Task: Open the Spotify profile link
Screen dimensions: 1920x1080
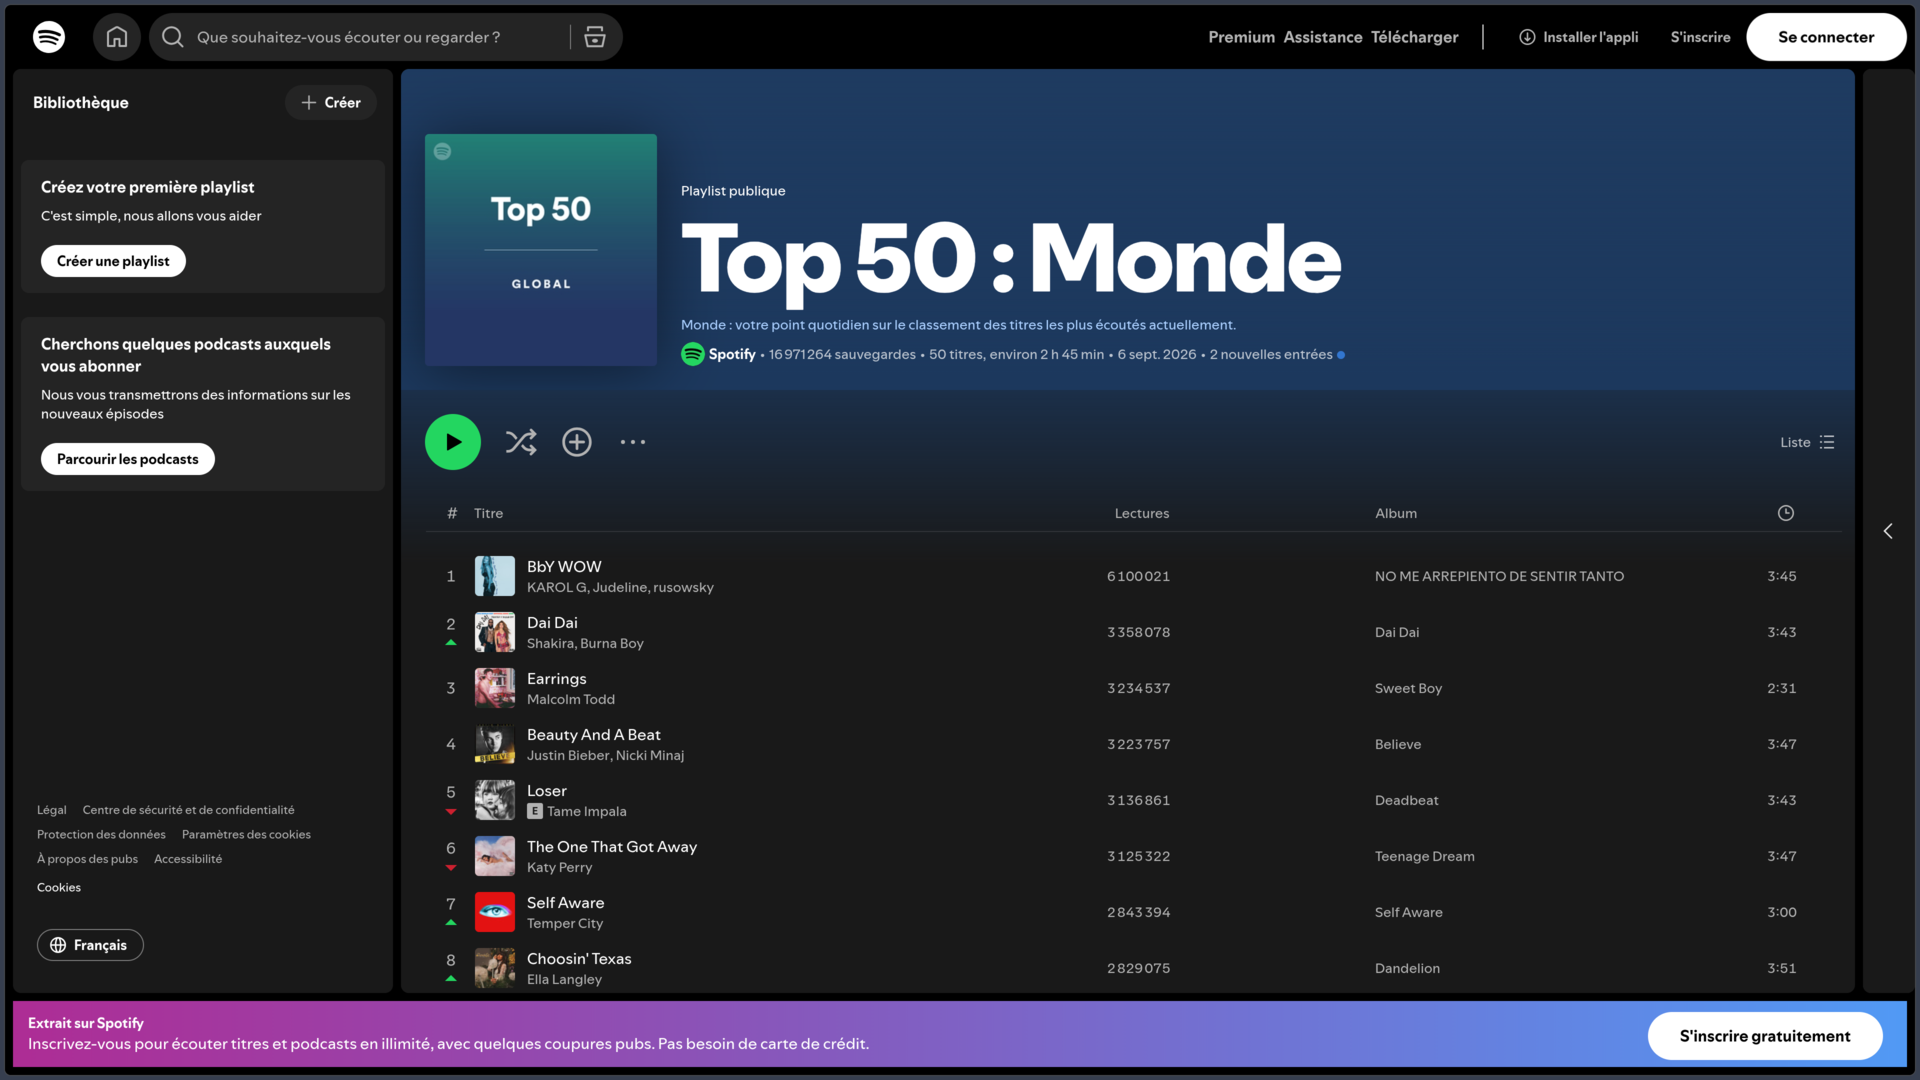Action: [x=732, y=354]
